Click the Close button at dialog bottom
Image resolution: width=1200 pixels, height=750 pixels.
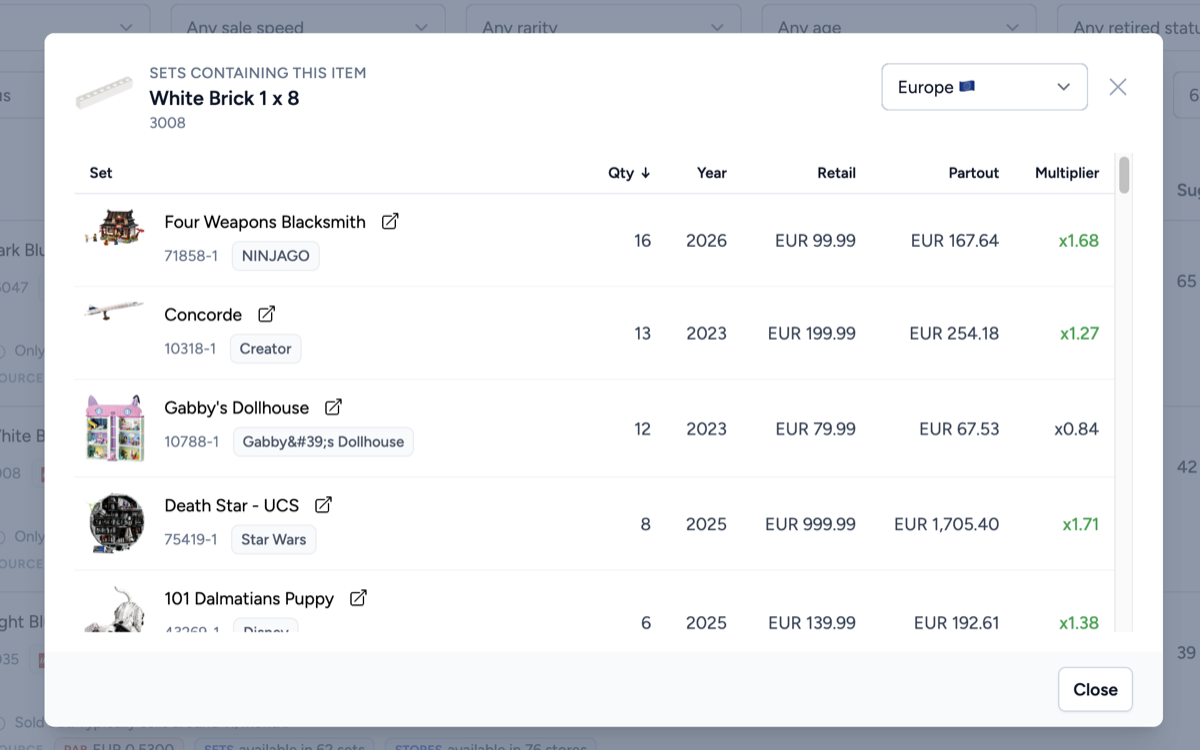click(x=1095, y=689)
